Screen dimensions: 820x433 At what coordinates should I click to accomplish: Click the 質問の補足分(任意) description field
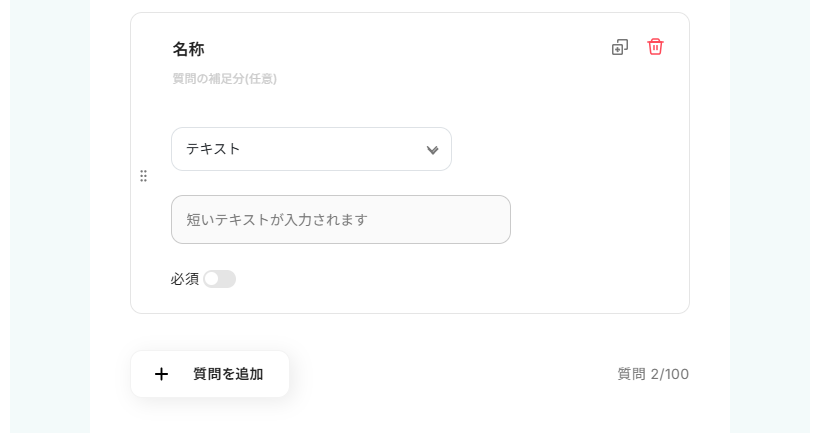pyautogui.click(x=225, y=79)
